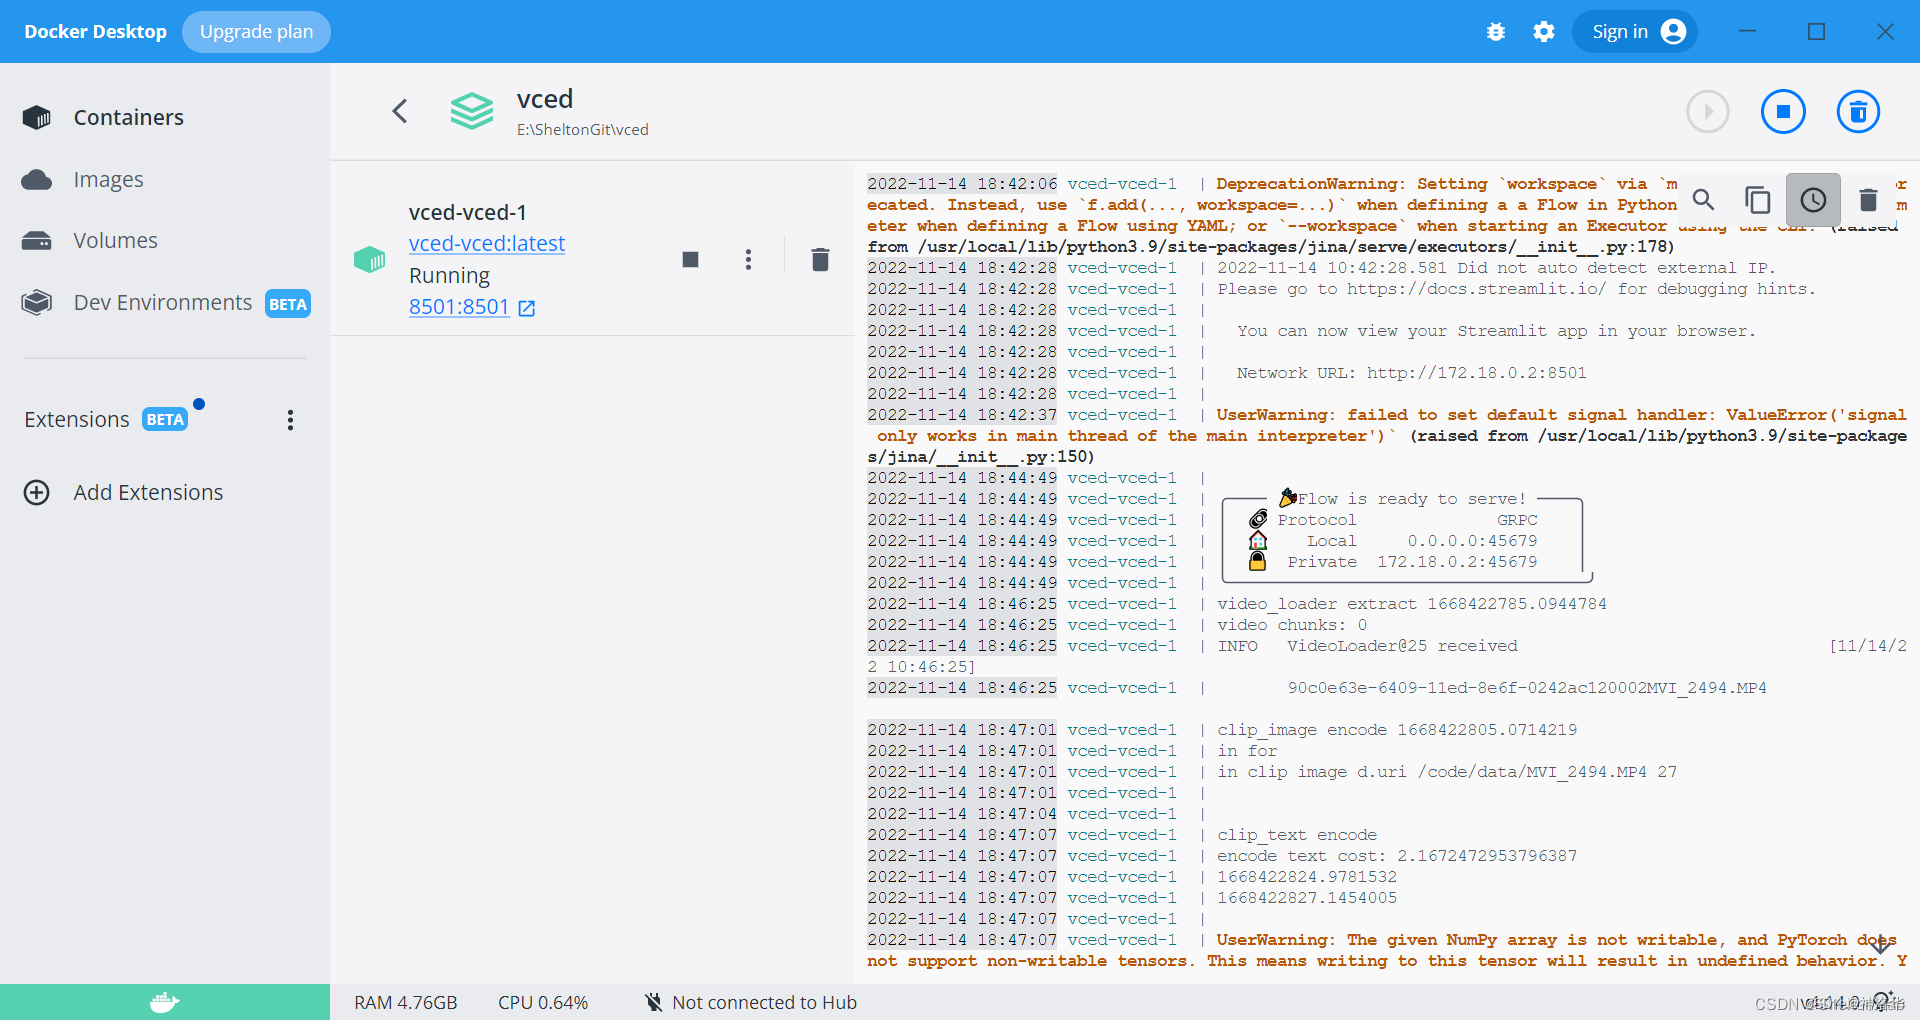Delete the vced-vced-1 container
The height and width of the screenshot is (1020, 1920).
820,260
